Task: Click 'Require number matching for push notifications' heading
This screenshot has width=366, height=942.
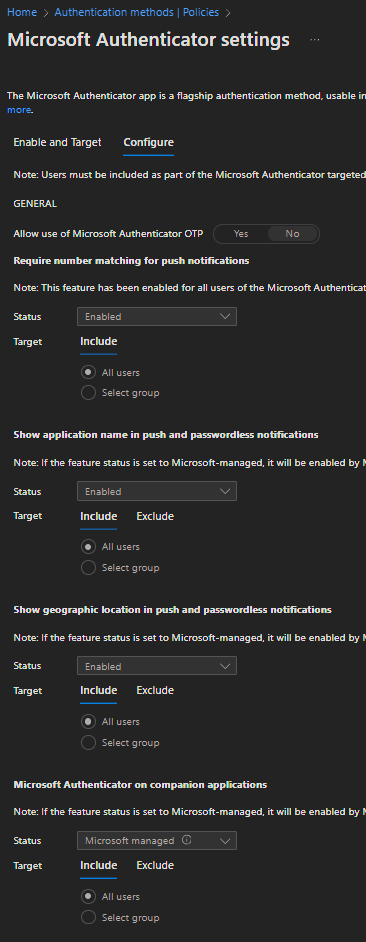Action: point(131,261)
